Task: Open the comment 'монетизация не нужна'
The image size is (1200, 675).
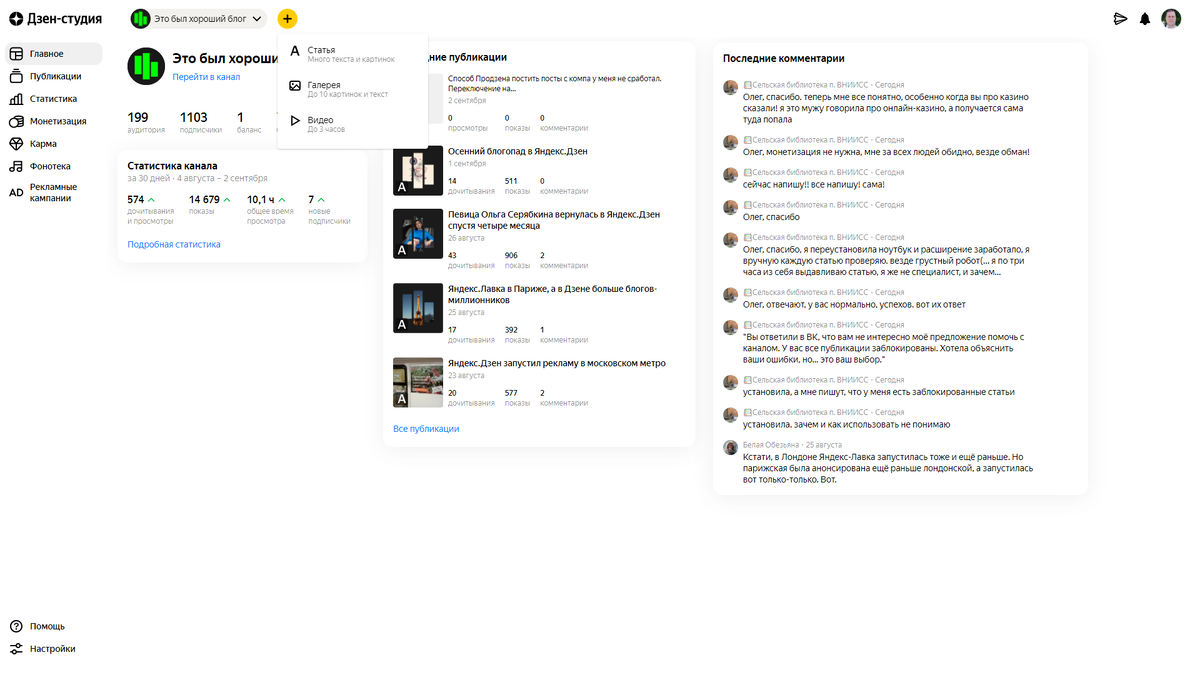Action: coord(886,152)
